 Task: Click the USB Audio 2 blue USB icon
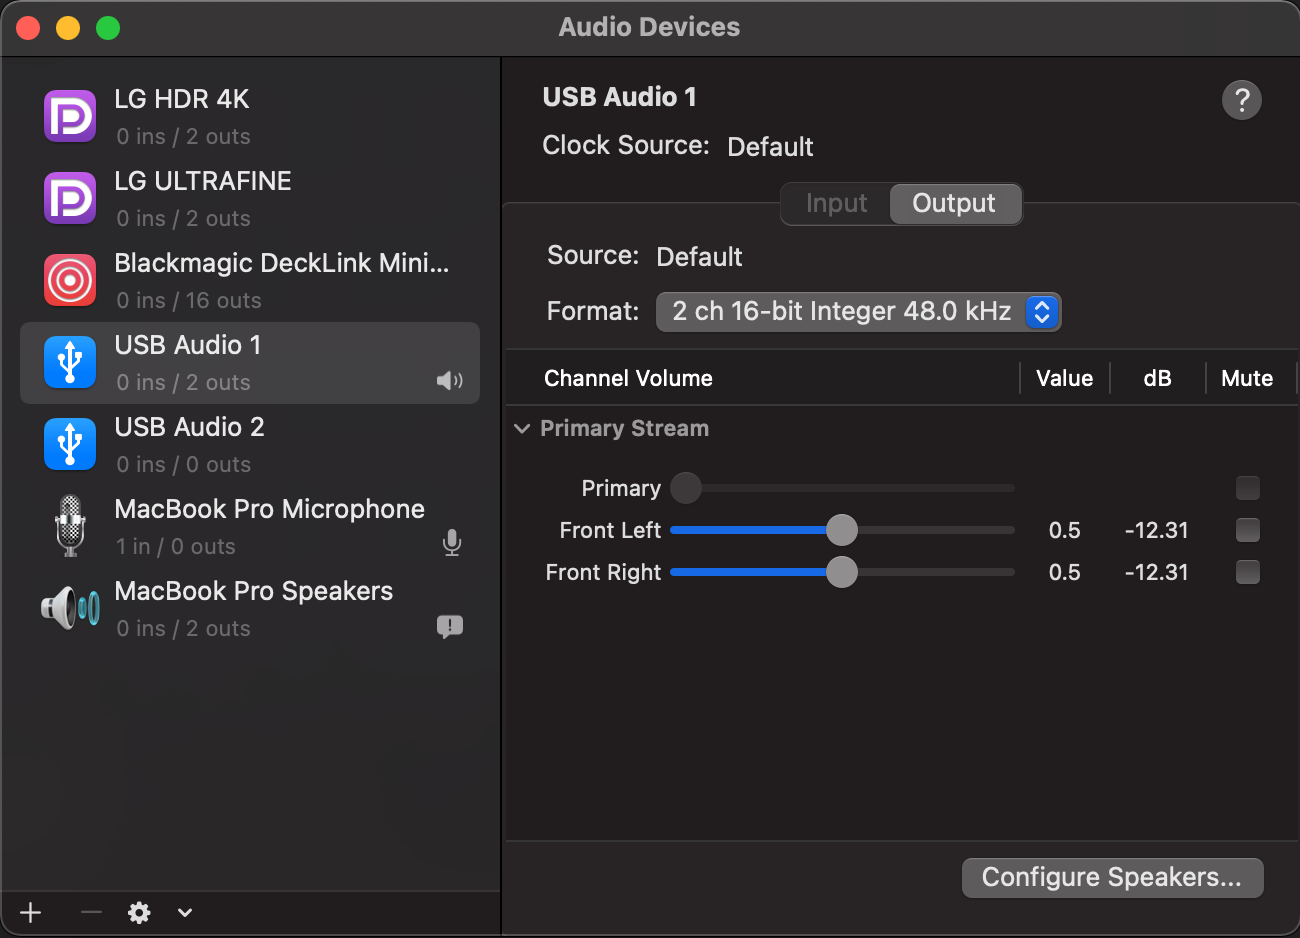point(70,445)
